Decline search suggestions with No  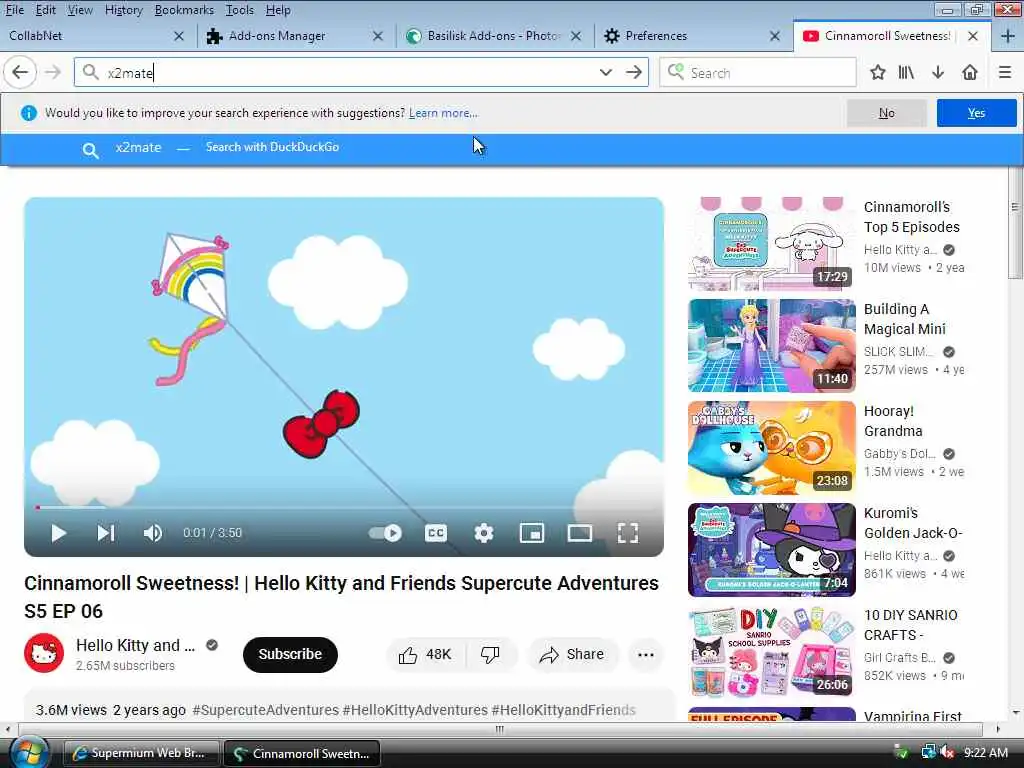pos(886,113)
